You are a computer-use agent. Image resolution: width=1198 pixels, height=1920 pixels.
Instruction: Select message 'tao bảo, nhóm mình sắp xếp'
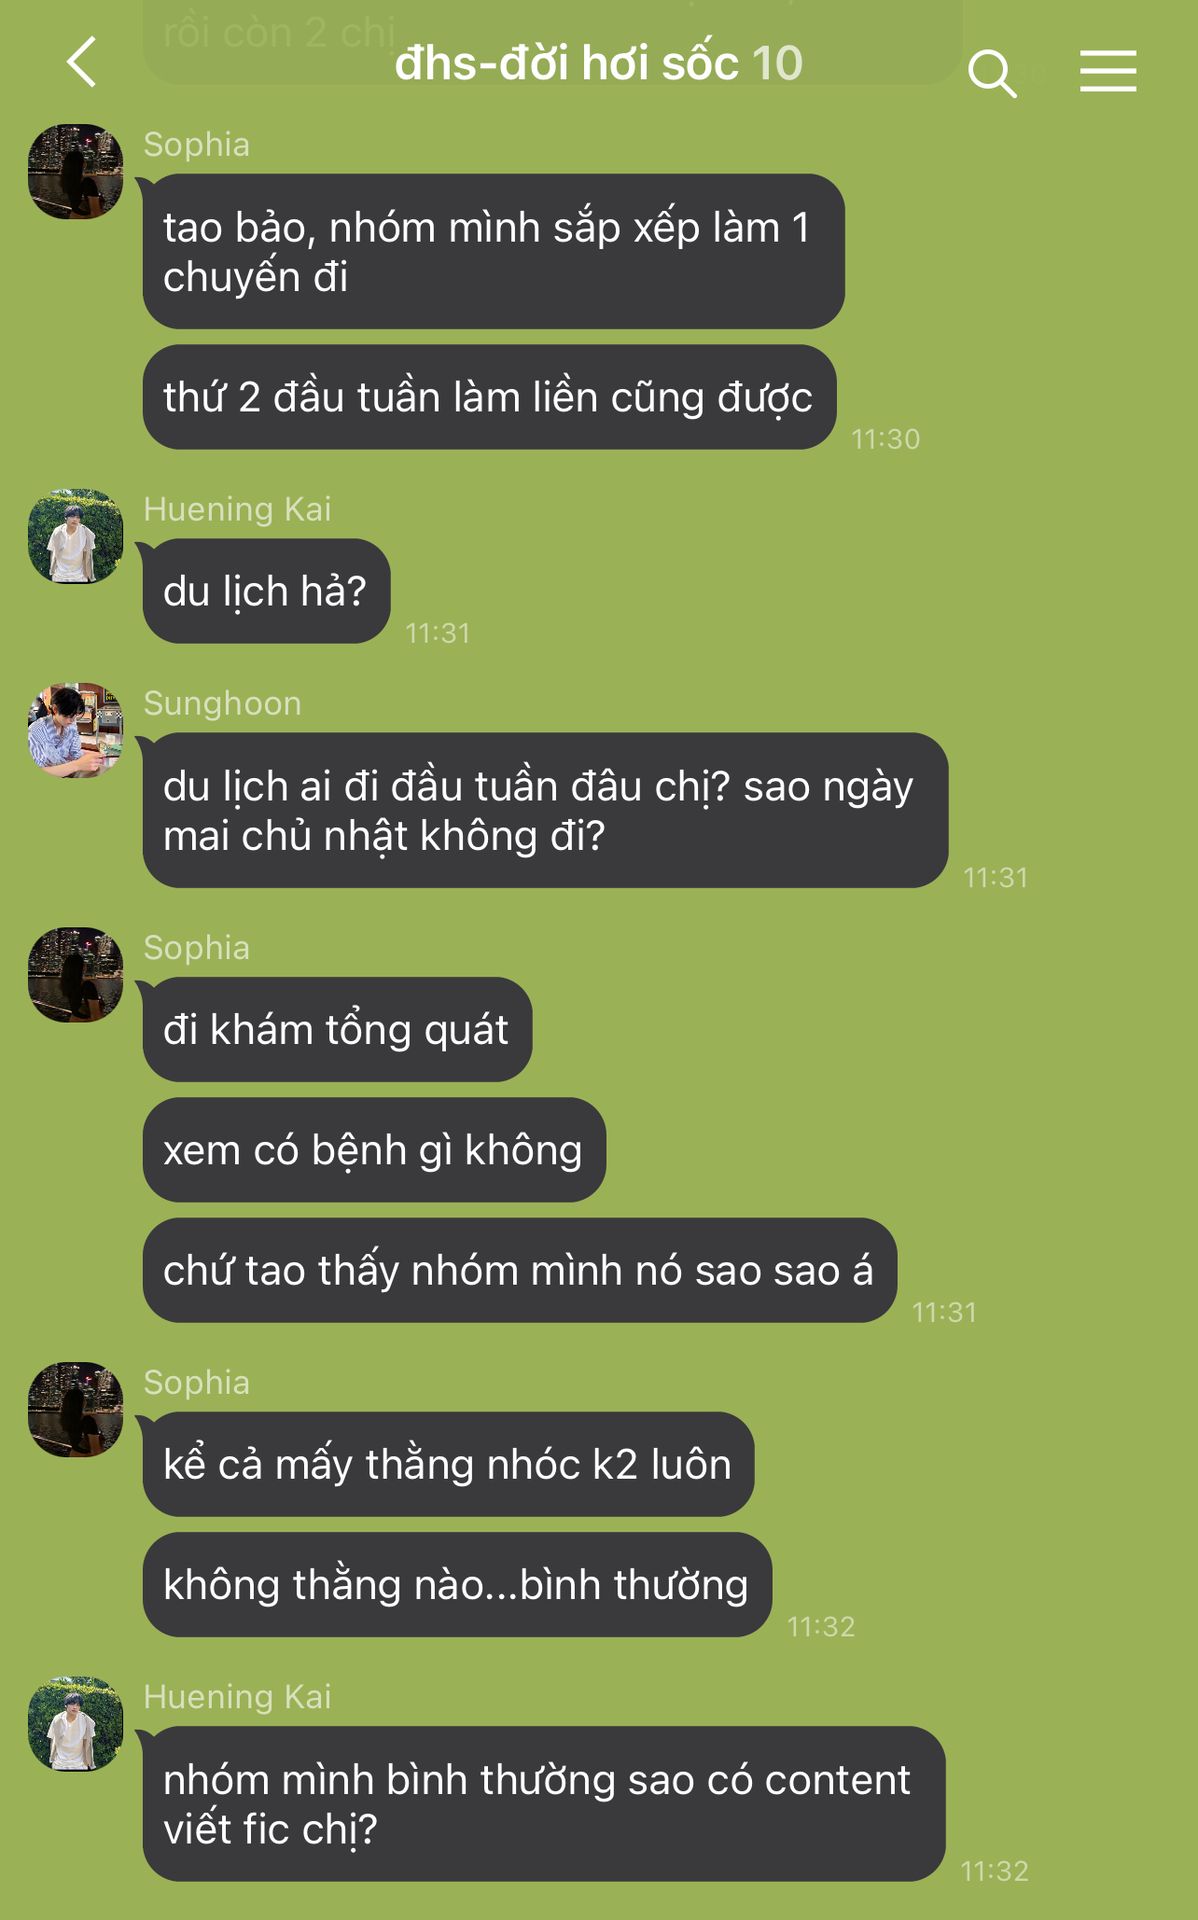click(494, 251)
